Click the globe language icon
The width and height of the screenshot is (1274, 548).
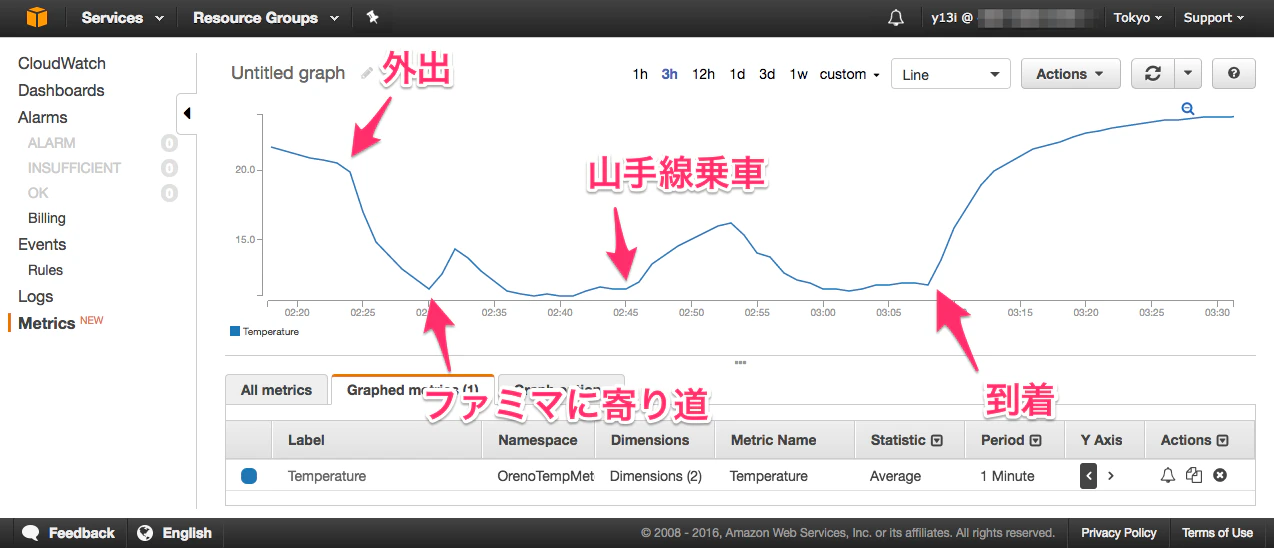(146, 533)
